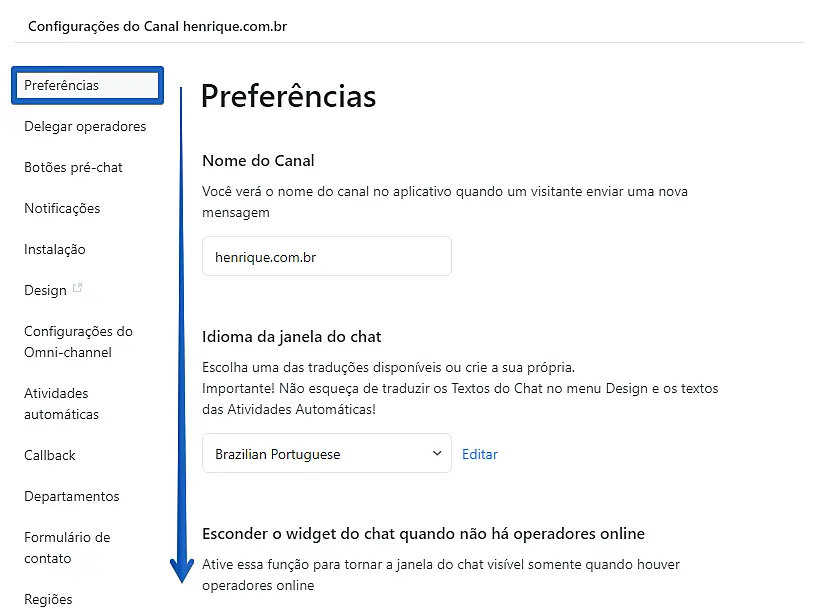Open Configurações do Omni-channel
This screenshot has height=609, width=823.
click(78, 342)
